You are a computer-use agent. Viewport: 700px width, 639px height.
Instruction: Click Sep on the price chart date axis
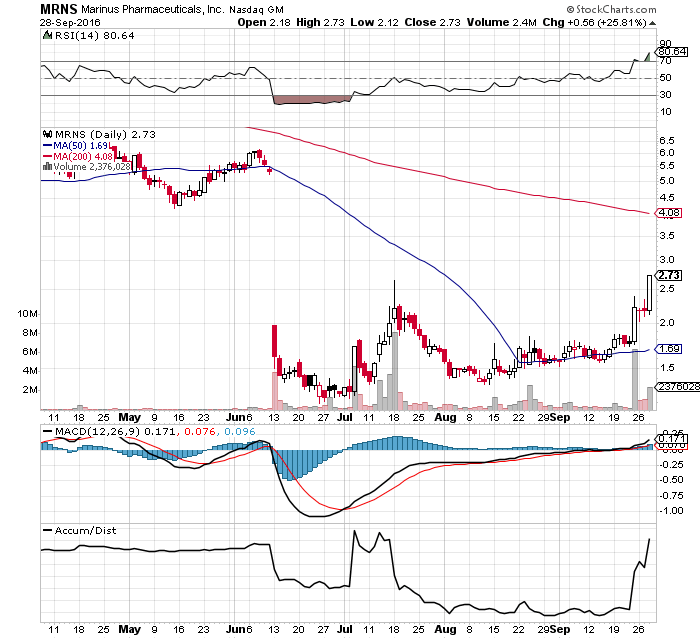coord(560,418)
